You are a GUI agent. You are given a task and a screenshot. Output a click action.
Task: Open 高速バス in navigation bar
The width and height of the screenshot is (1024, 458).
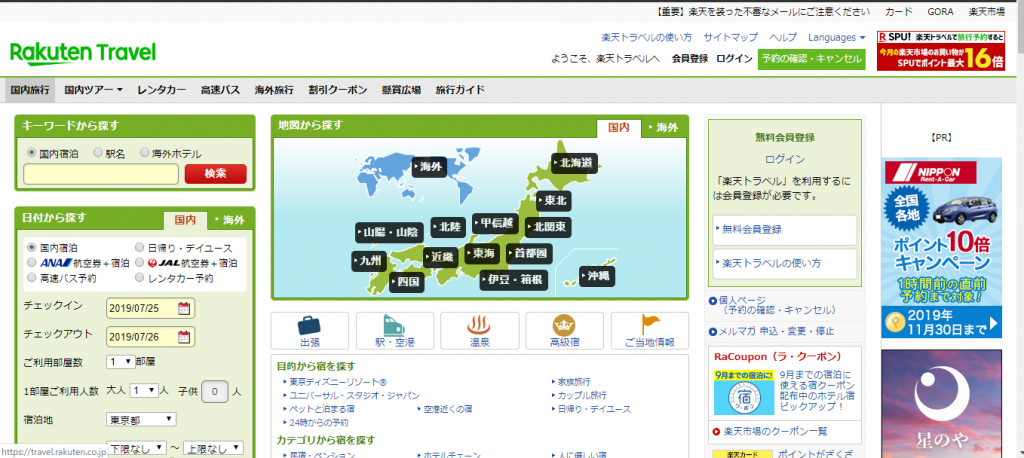point(220,90)
